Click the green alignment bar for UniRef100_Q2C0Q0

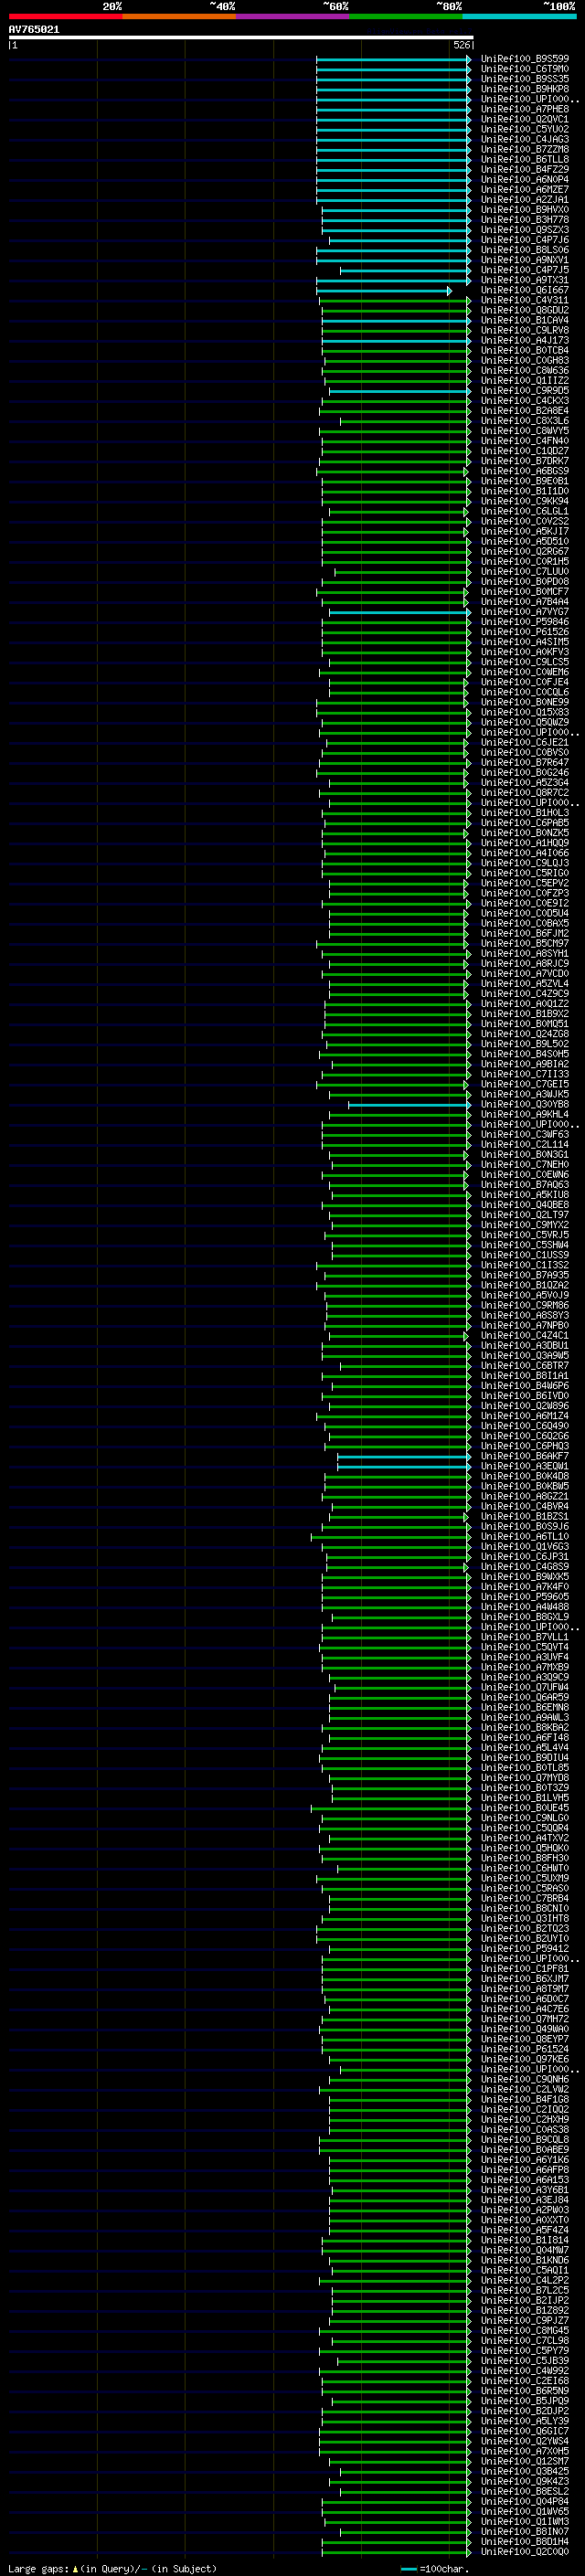click(395, 2553)
